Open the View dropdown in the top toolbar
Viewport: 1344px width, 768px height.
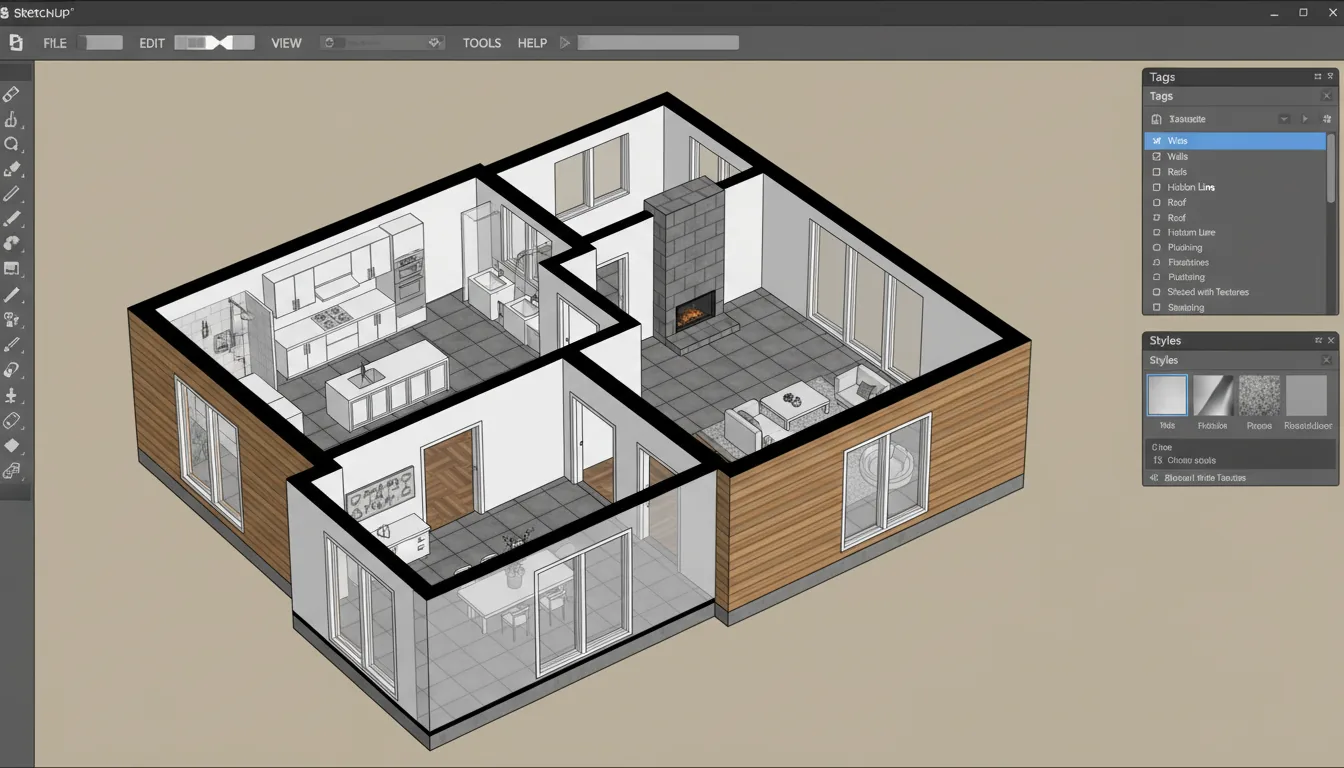[x=286, y=43]
